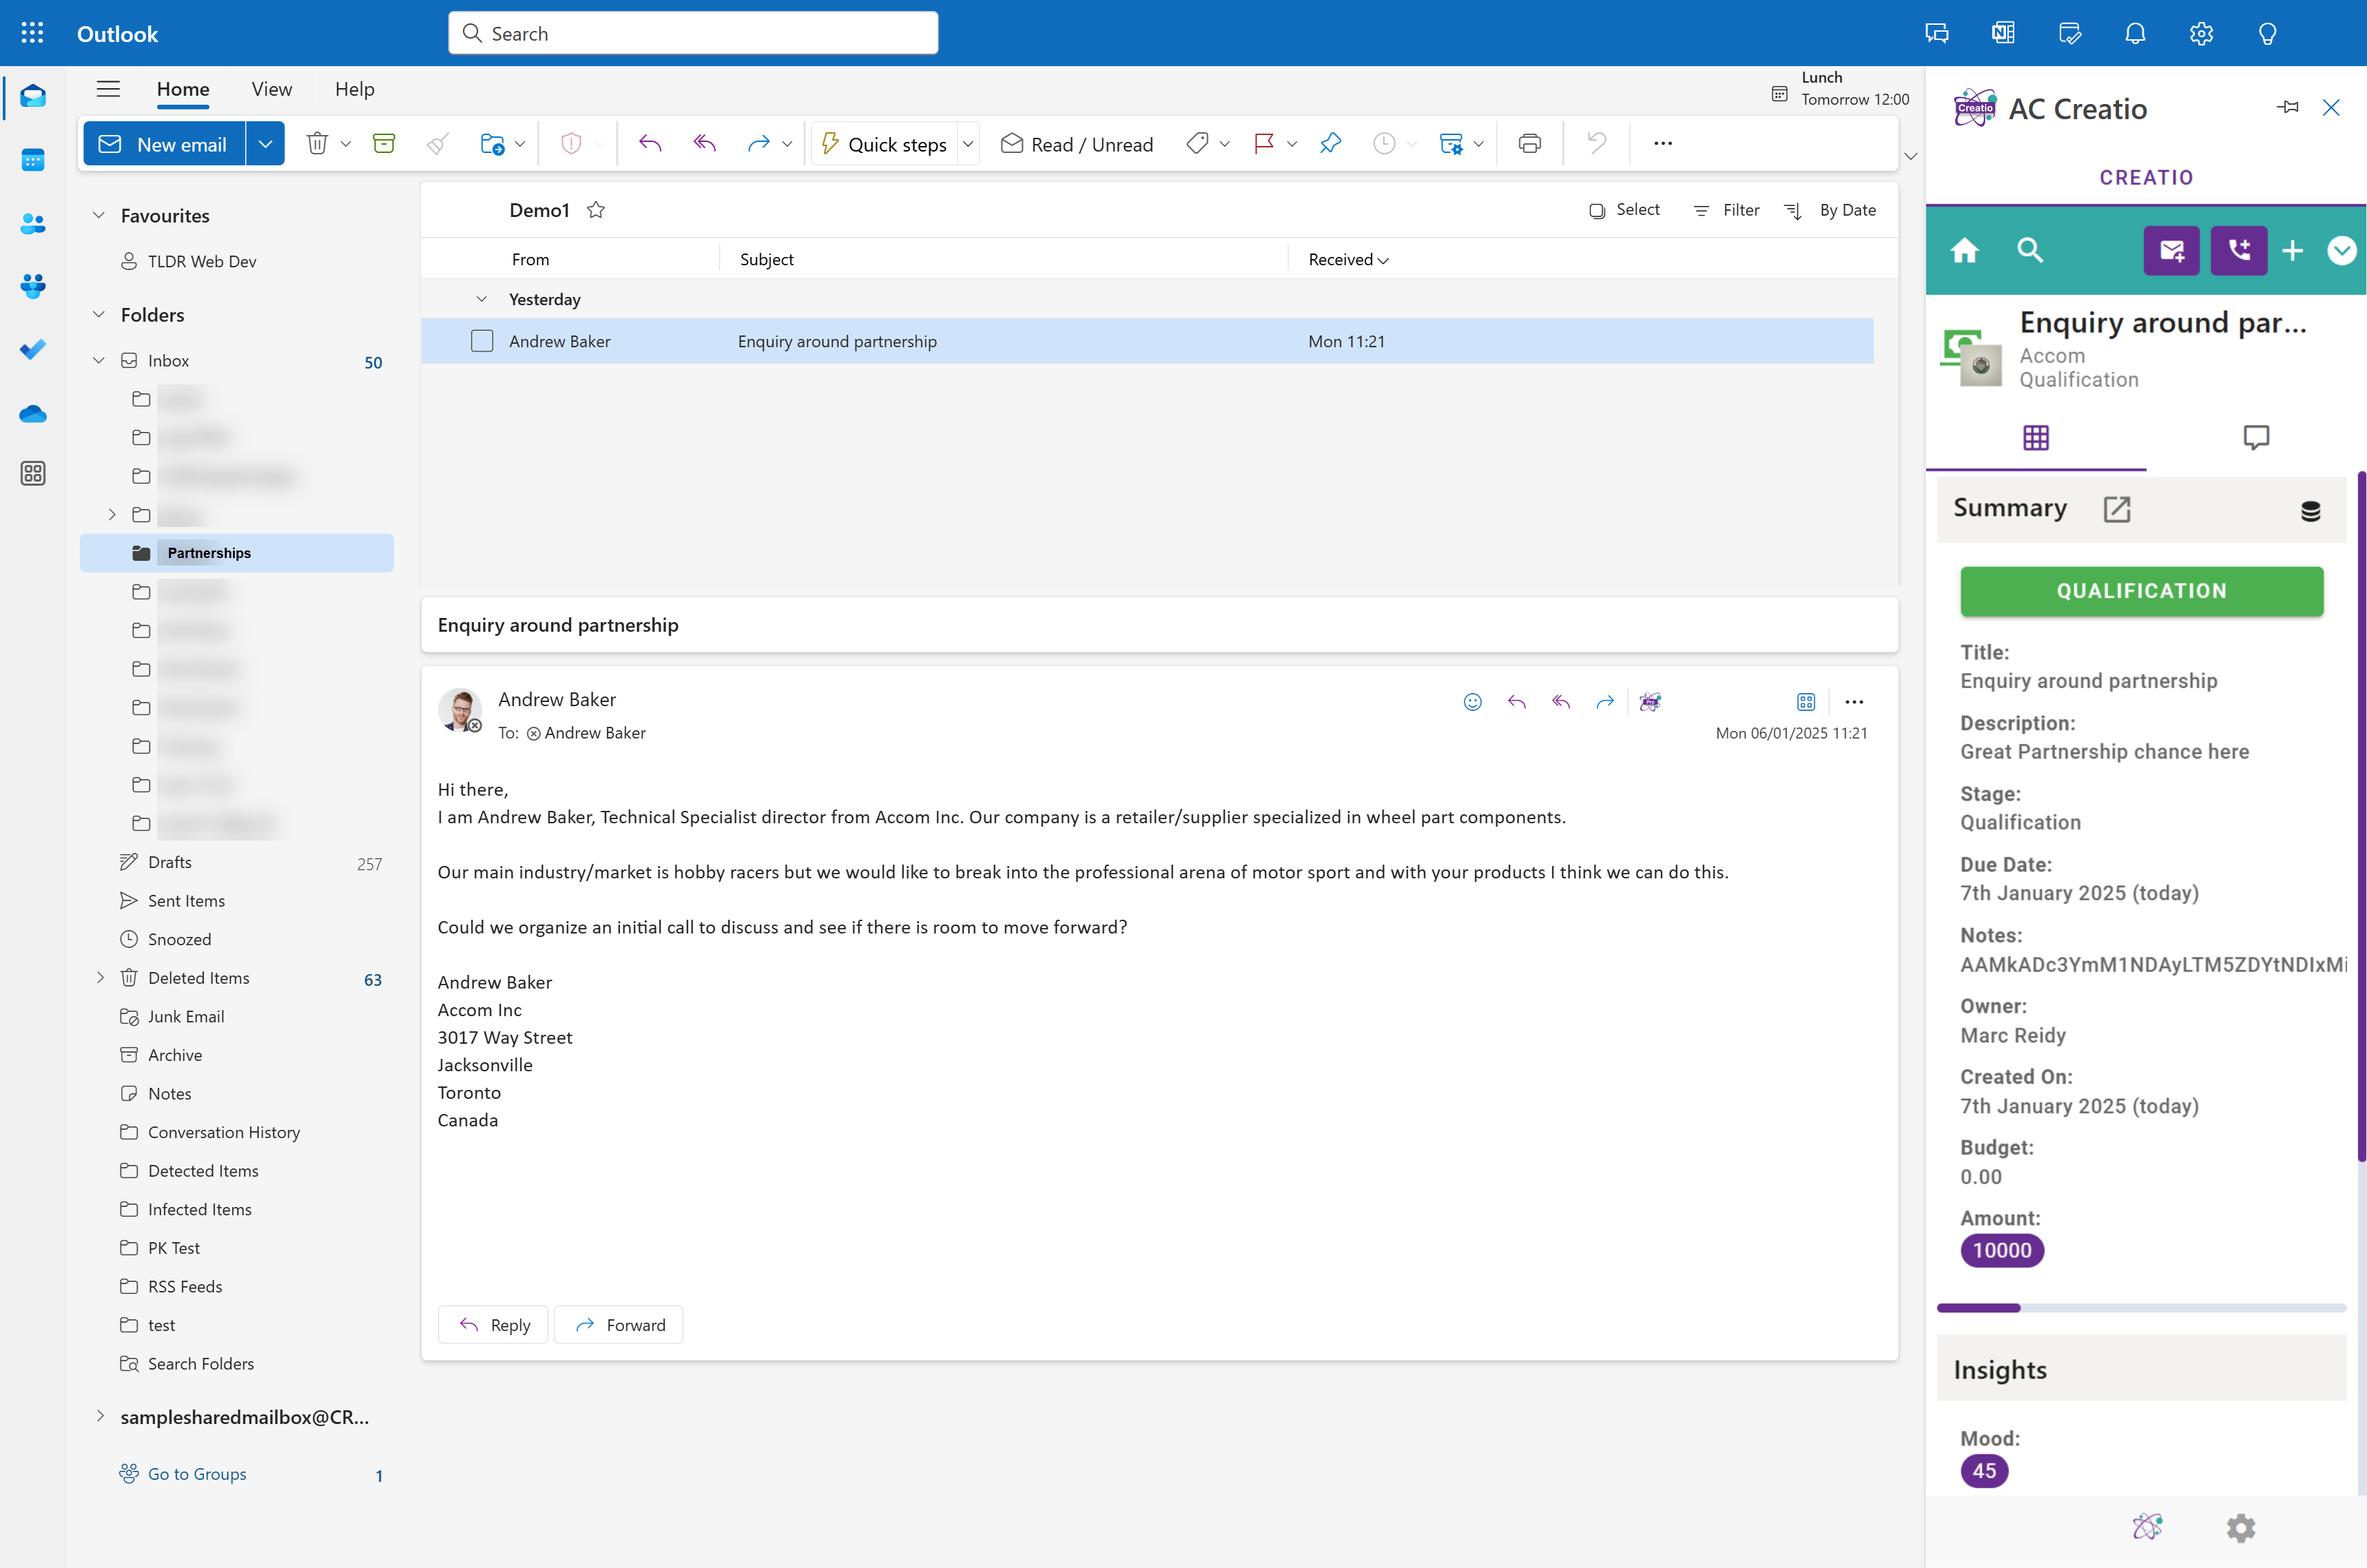
Task: Reply all from the ribbon toolbar
Action: (705, 144)
